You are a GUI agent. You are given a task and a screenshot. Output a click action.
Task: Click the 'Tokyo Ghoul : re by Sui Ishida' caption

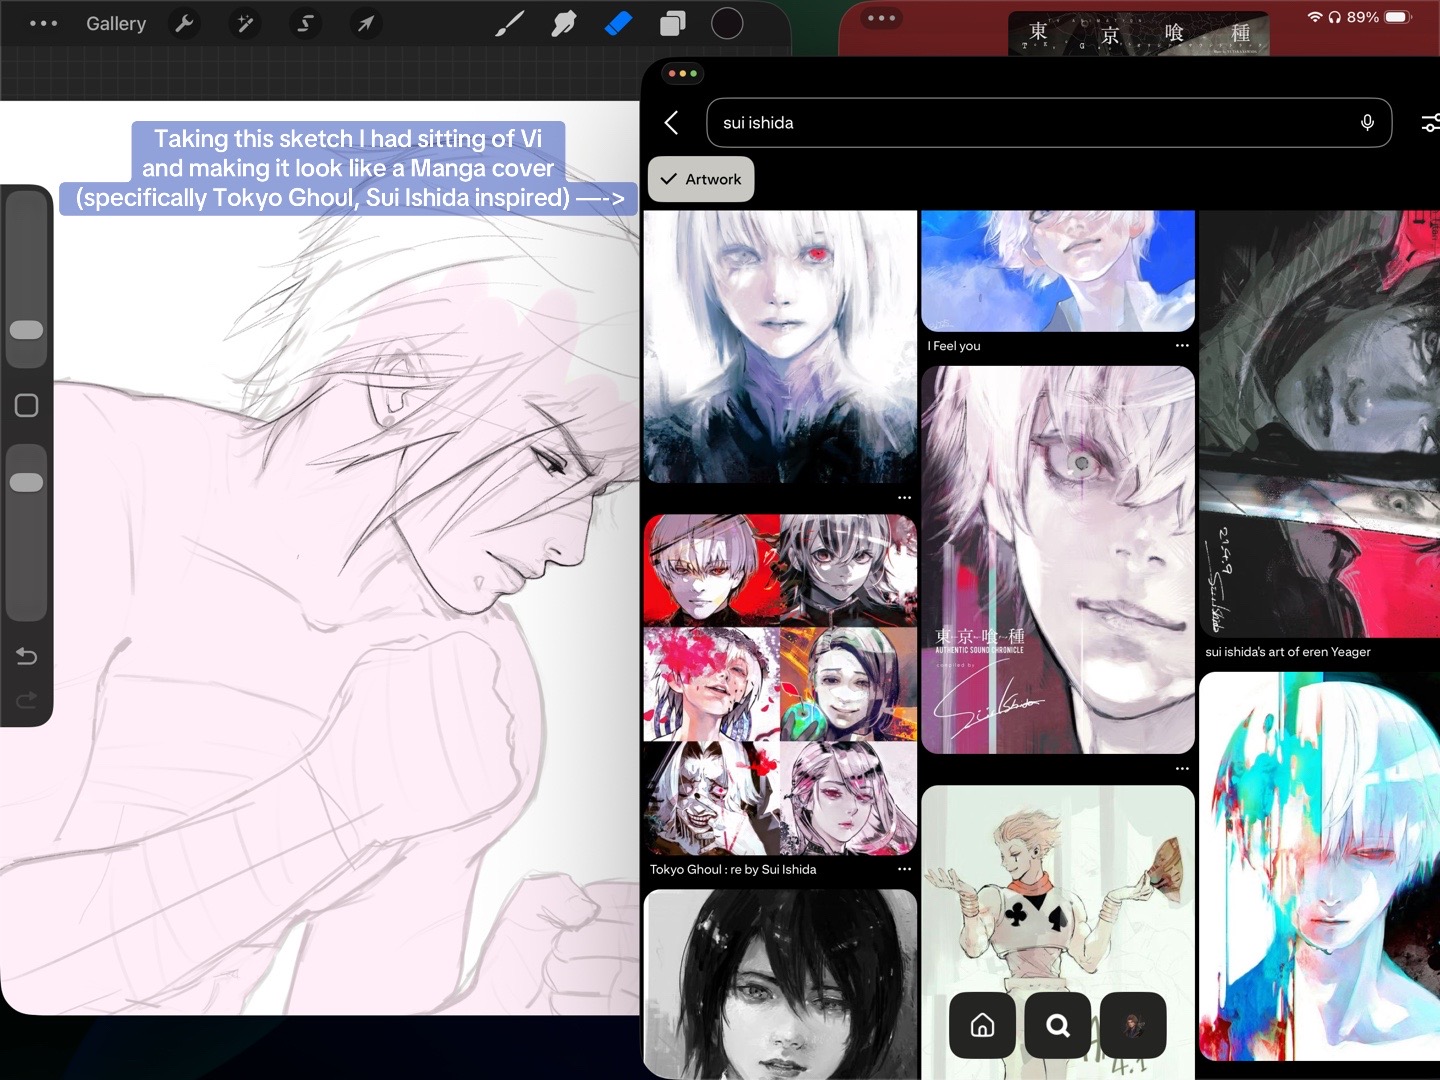[x=733, y=870]
